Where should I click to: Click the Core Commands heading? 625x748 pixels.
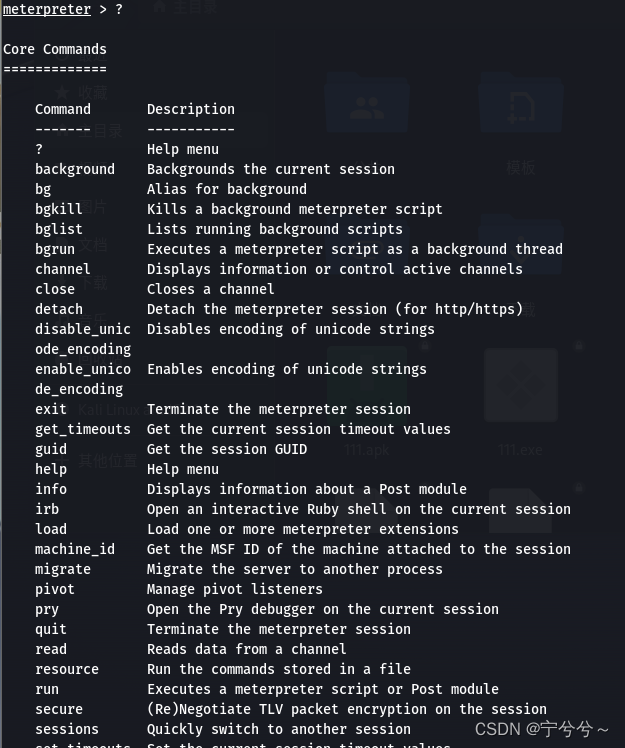55,49
